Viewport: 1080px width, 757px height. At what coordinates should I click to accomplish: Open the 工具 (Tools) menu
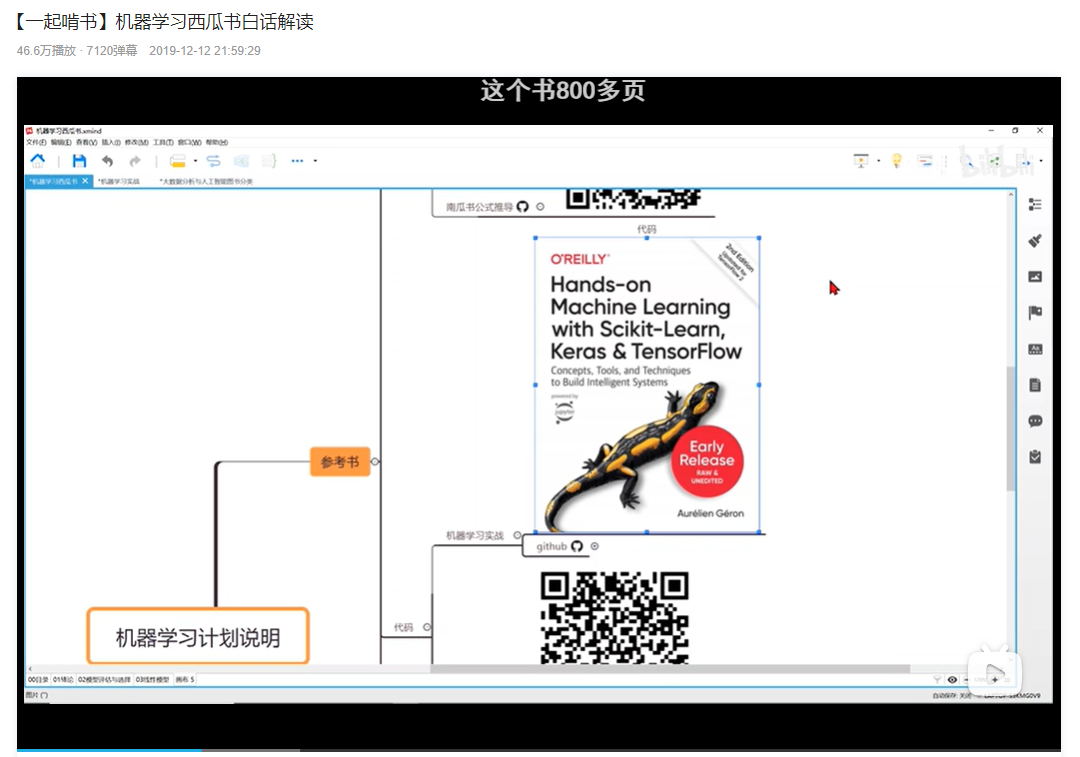[x=163, y=143]
